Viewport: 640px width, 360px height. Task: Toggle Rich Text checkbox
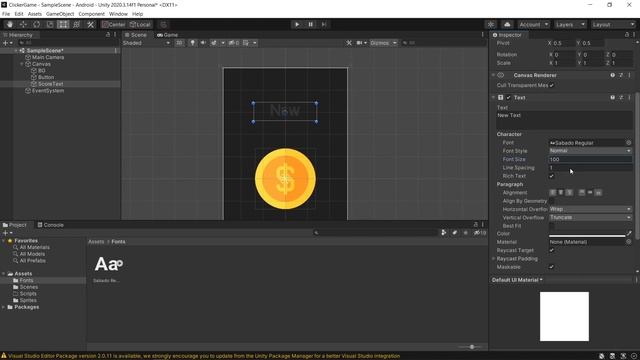tap(552, 176)
